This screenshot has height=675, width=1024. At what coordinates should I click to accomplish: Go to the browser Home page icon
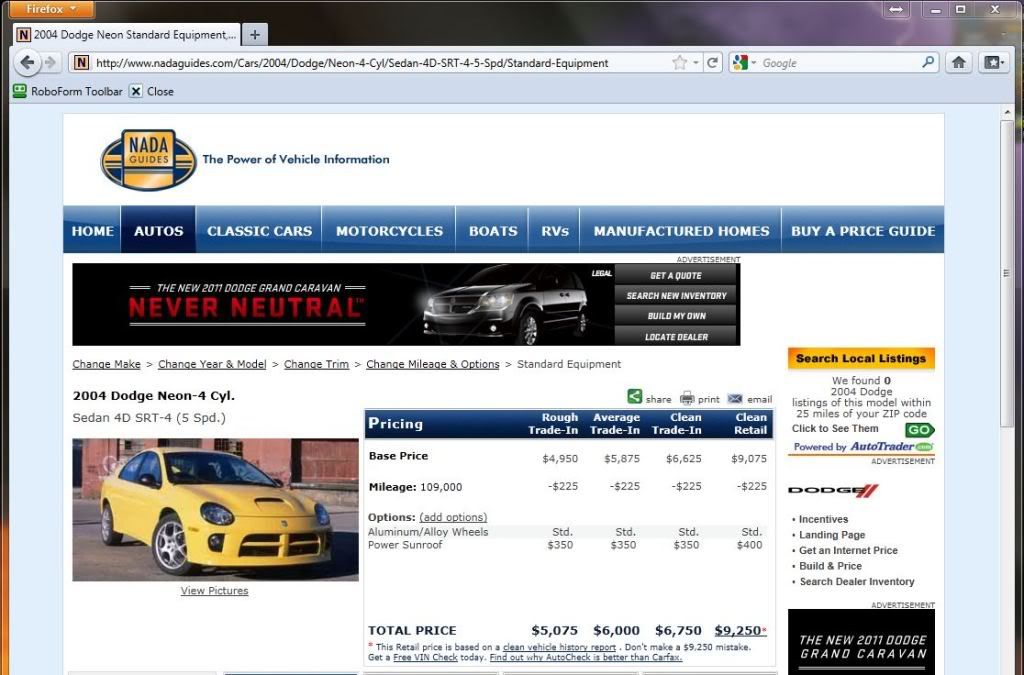click(959, 63)
